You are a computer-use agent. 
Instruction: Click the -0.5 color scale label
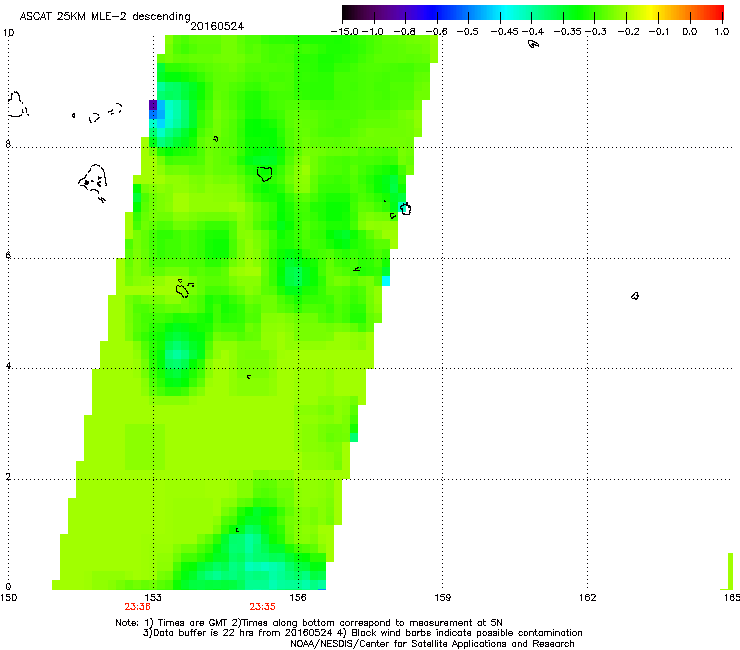468,32
